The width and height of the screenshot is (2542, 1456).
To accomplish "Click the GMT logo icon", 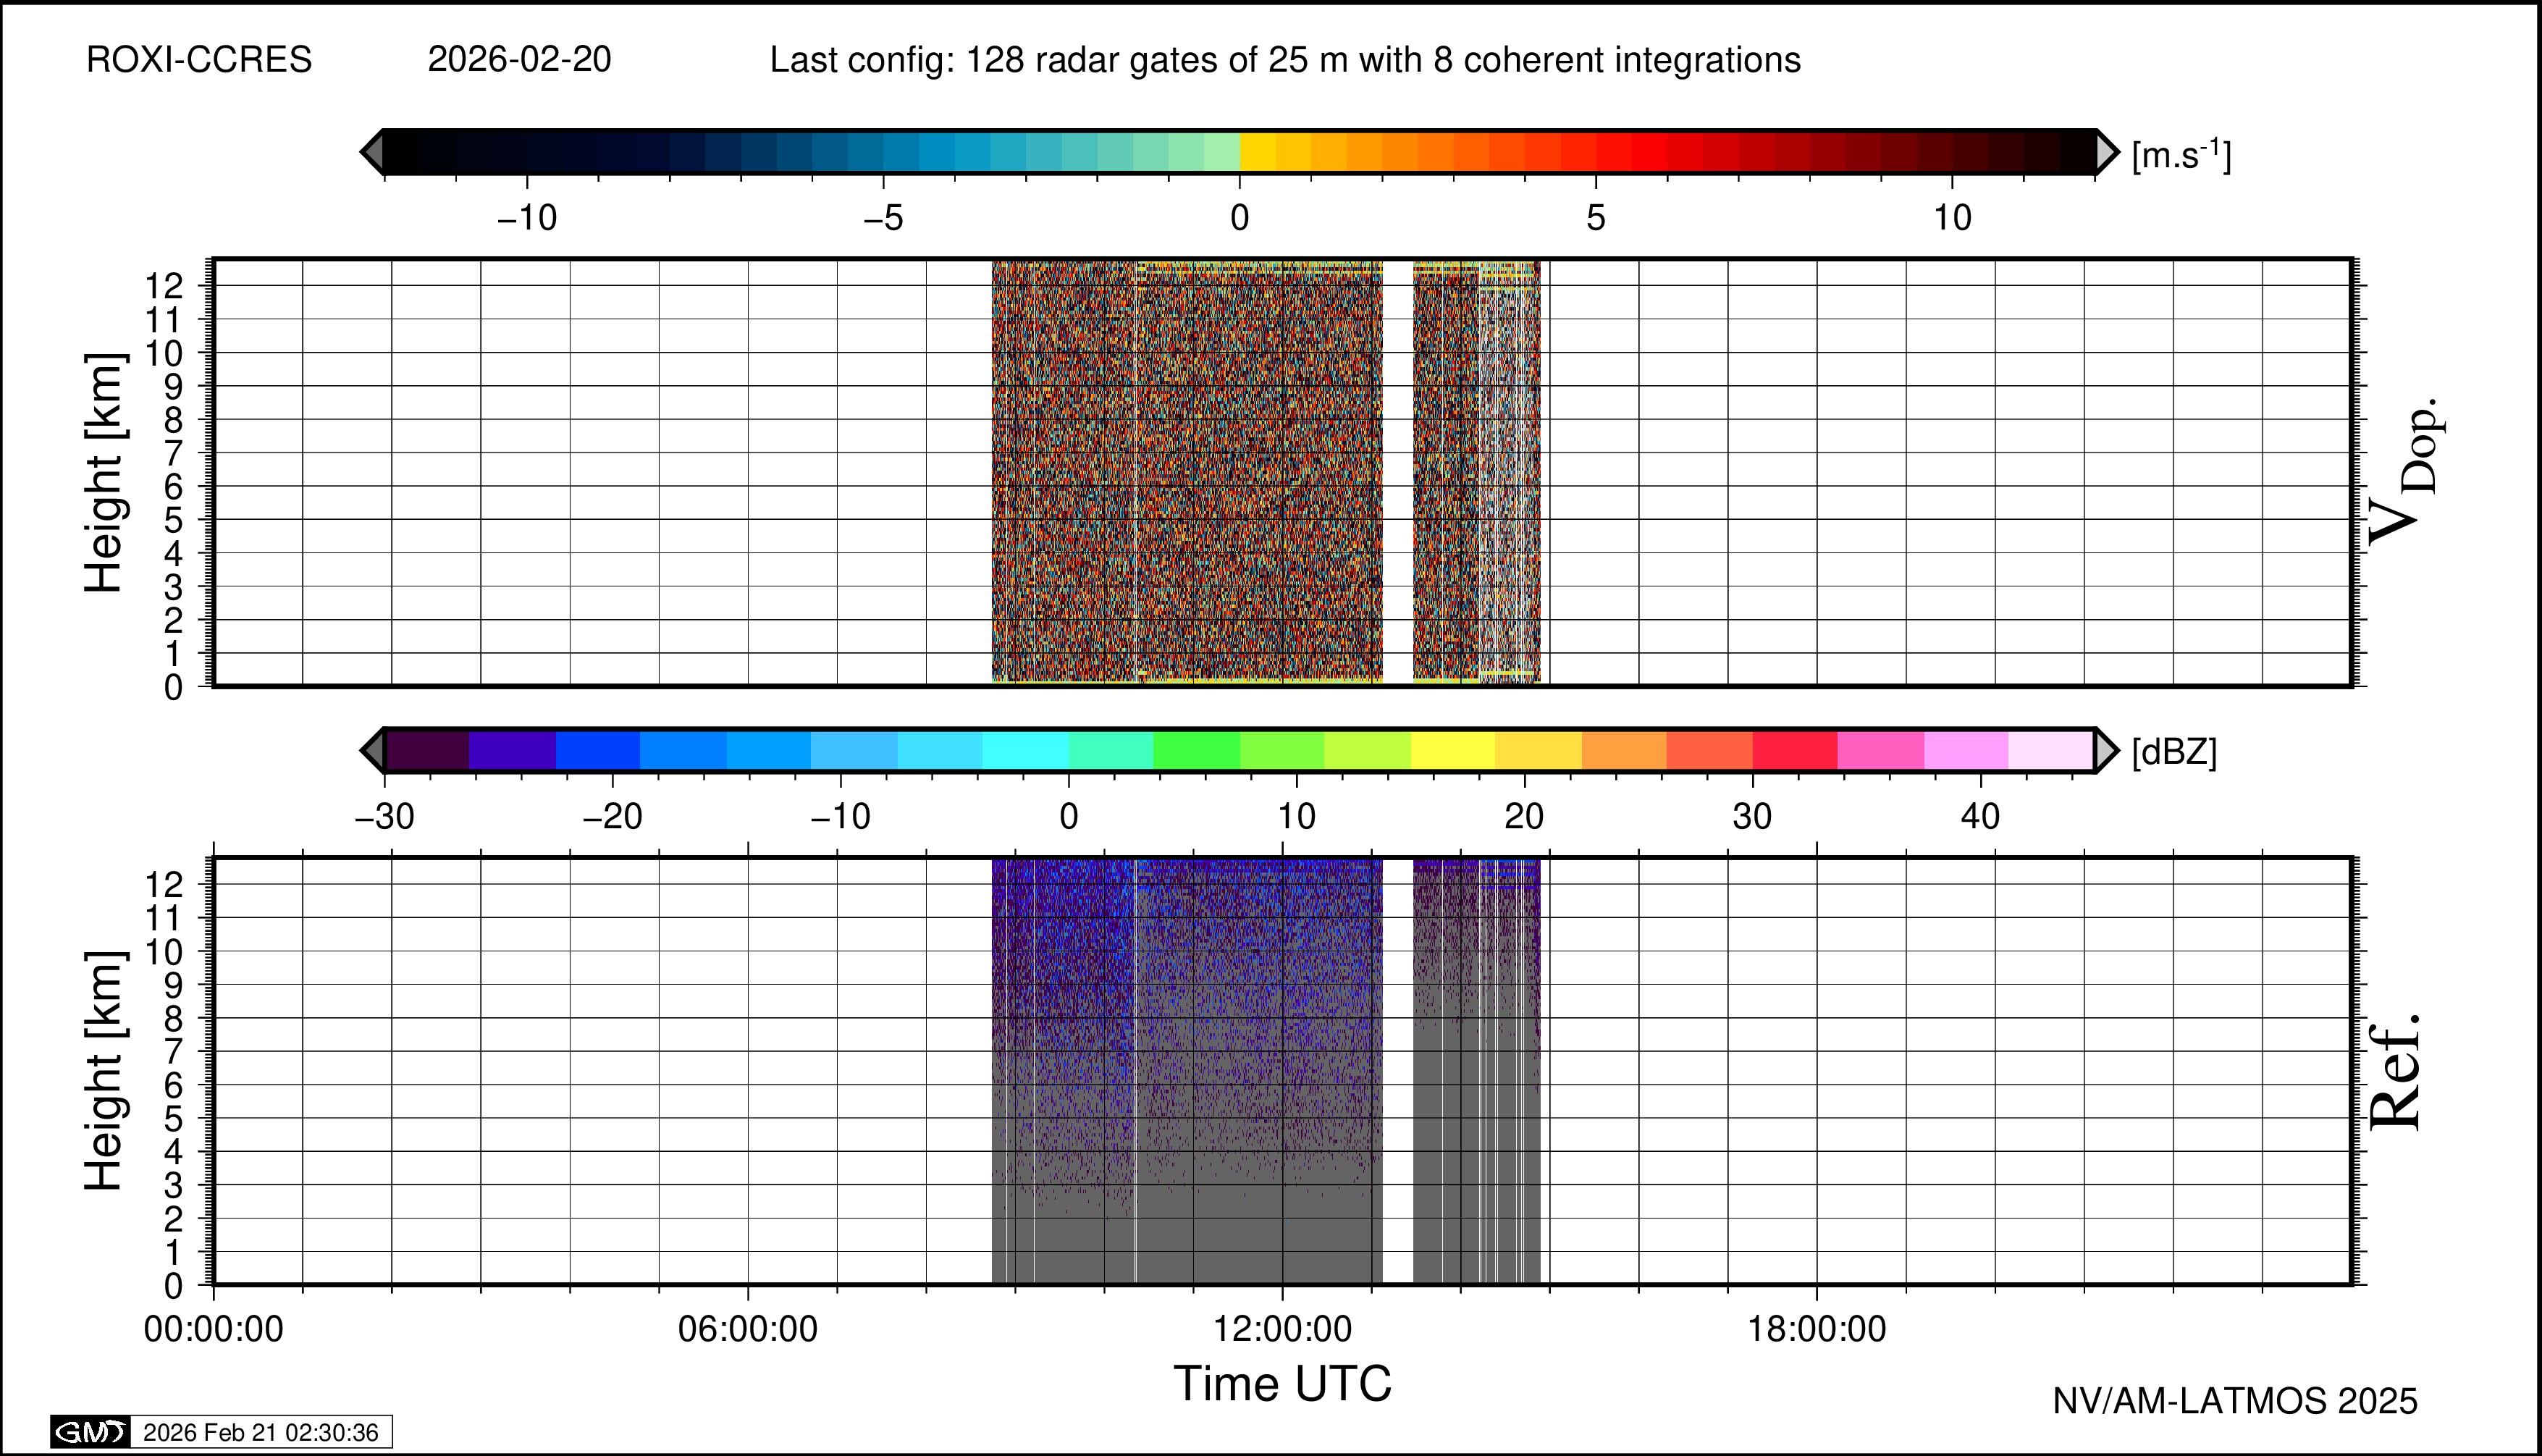I will (90, 1432).
